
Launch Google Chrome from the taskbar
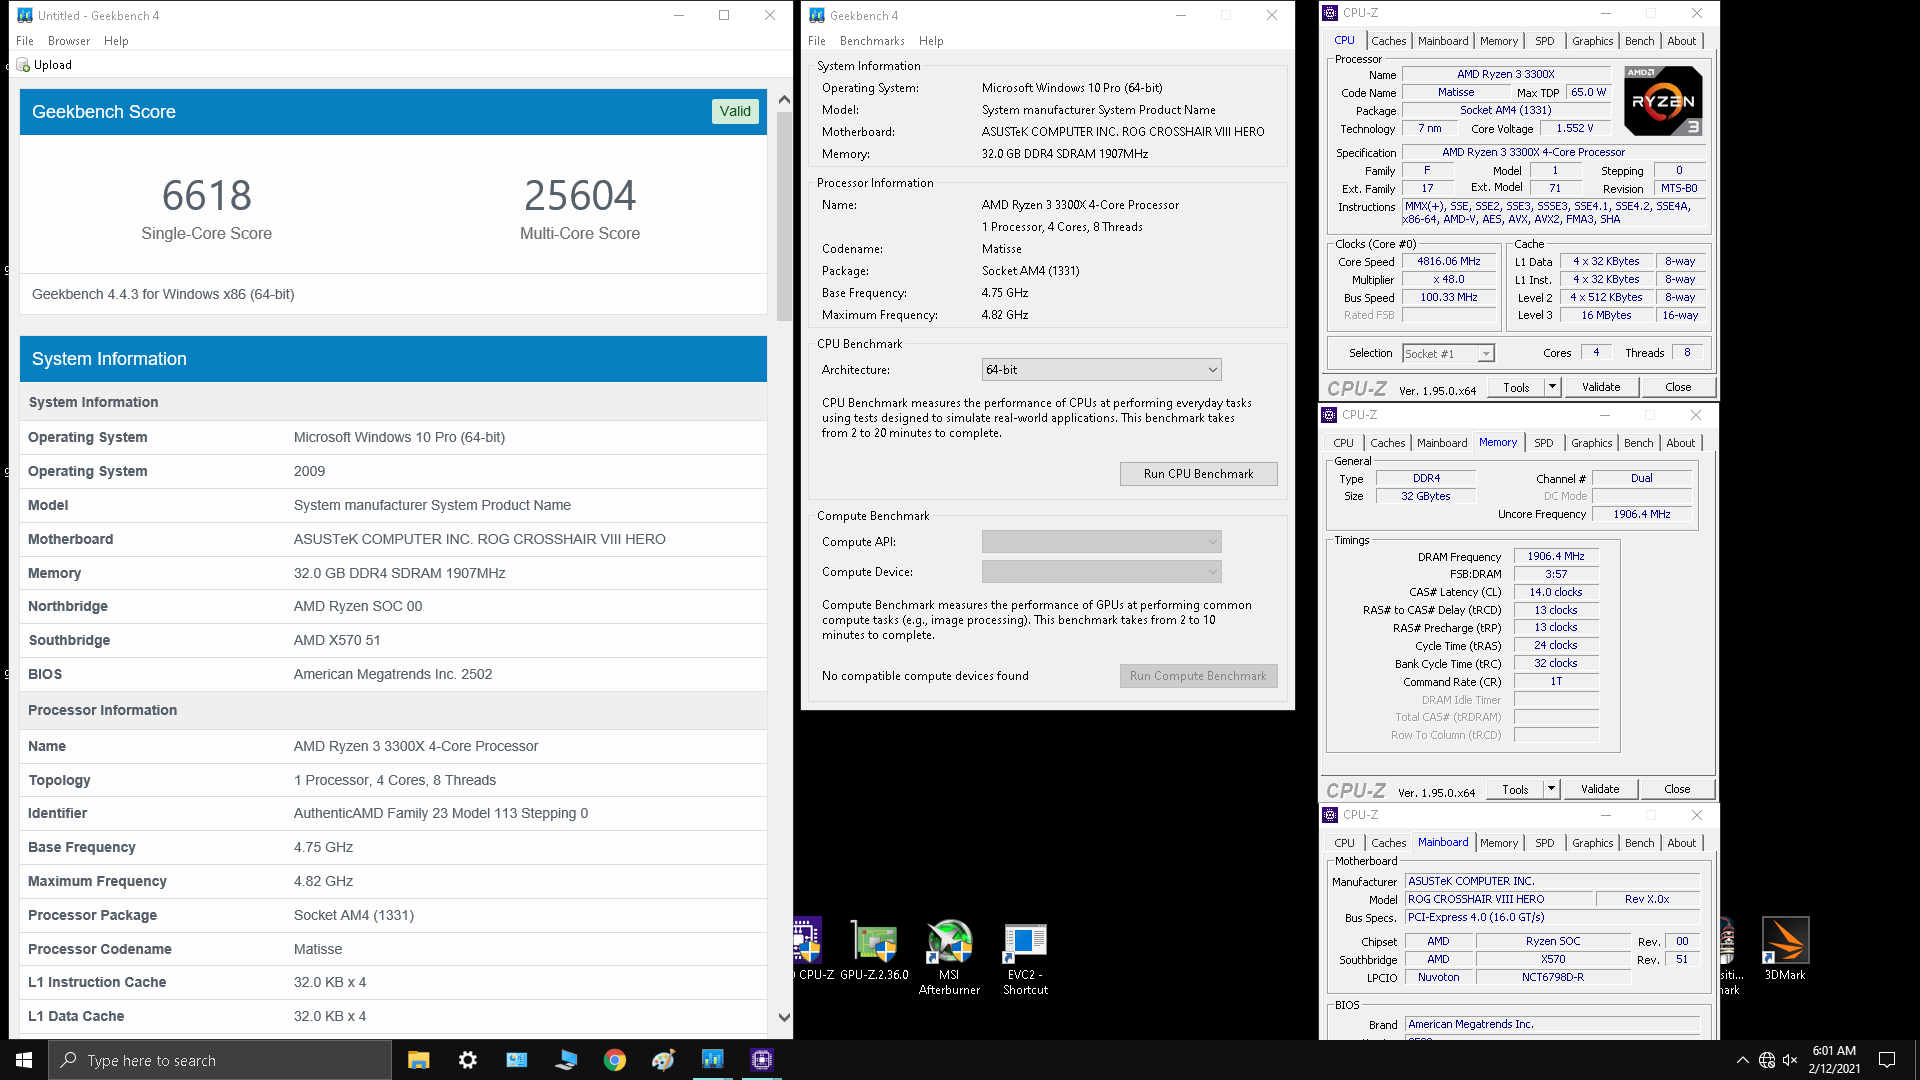615,1060
